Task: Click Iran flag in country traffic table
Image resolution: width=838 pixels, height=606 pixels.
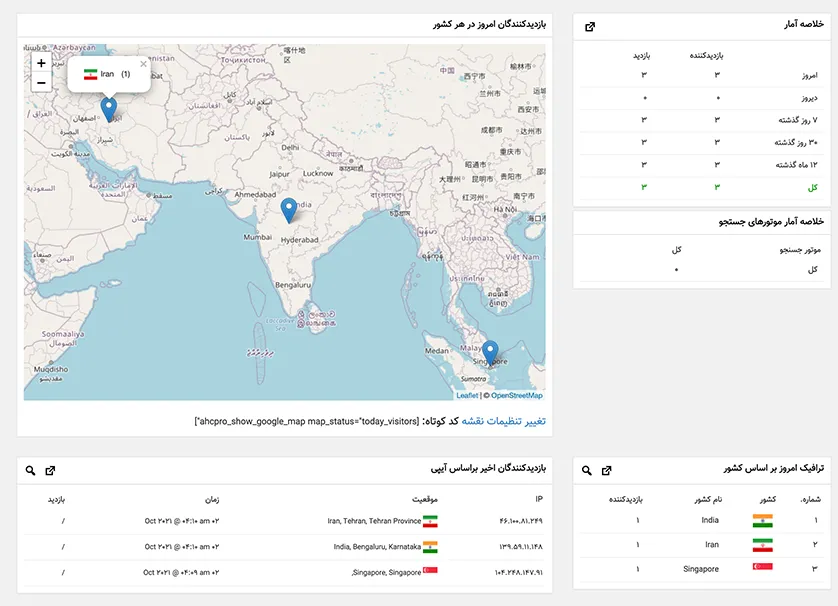Action: tap(763, 545)
